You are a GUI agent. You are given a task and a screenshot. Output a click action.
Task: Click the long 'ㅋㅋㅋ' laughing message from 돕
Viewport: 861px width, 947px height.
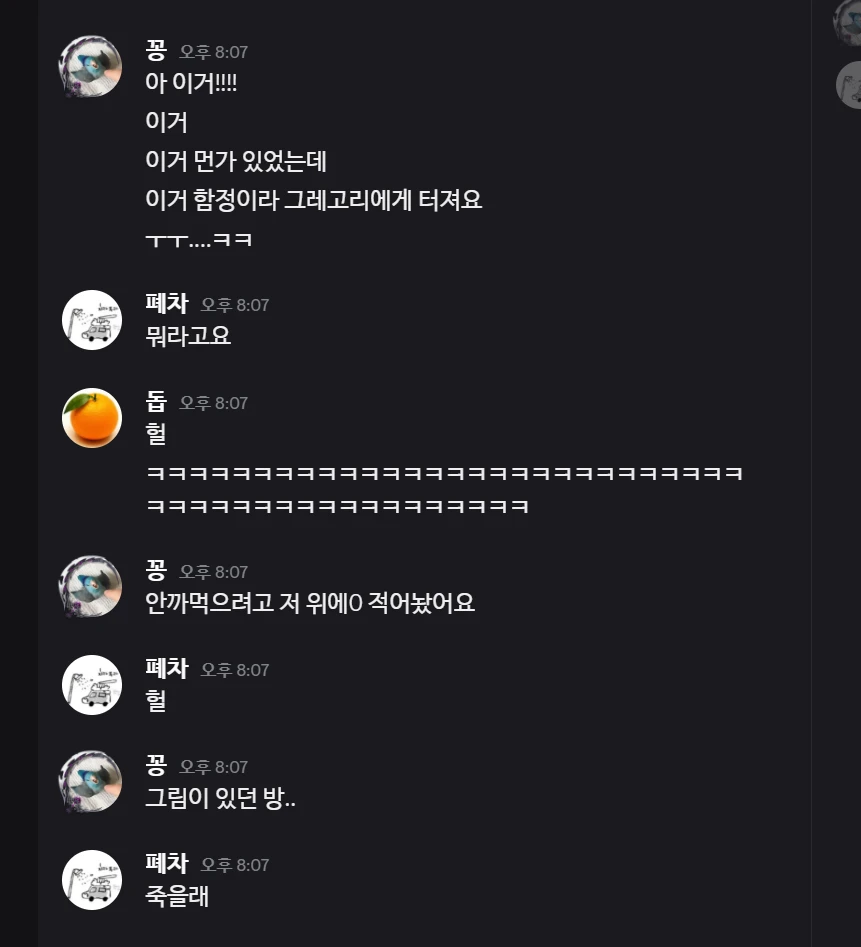[x=443, y=473]
